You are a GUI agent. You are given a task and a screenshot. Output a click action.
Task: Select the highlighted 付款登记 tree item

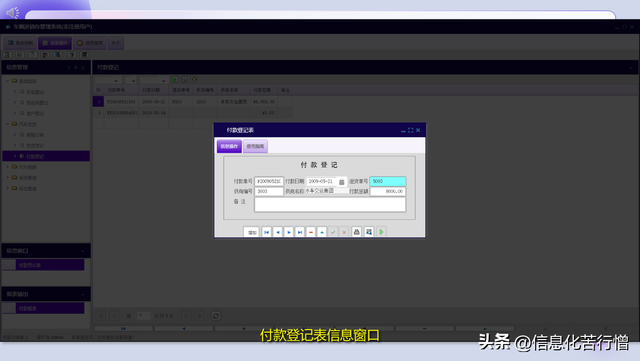point(46,156)
